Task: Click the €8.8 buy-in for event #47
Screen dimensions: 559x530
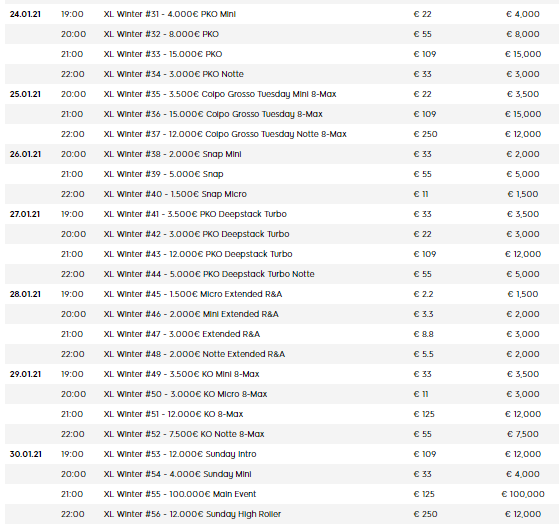Action: (x=424, y=334)
